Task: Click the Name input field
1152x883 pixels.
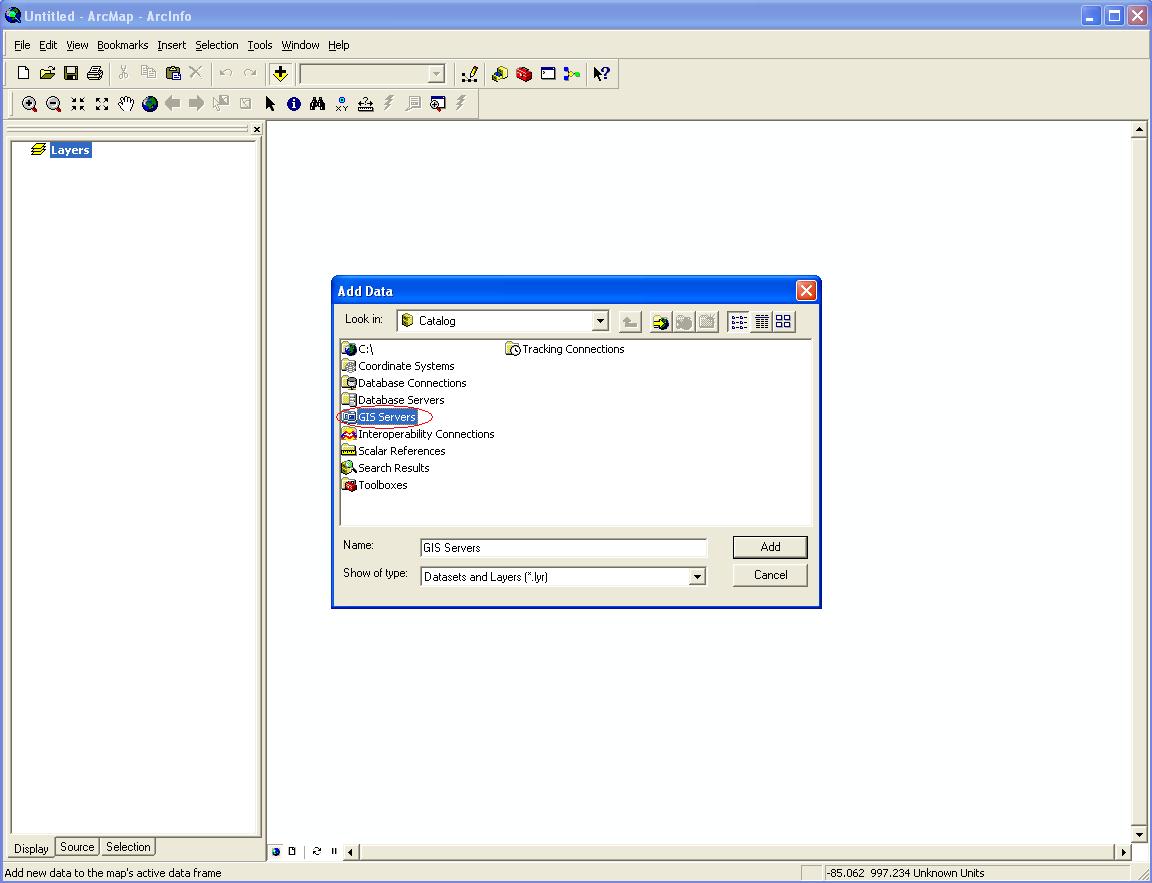Action: tap(564, 548)
